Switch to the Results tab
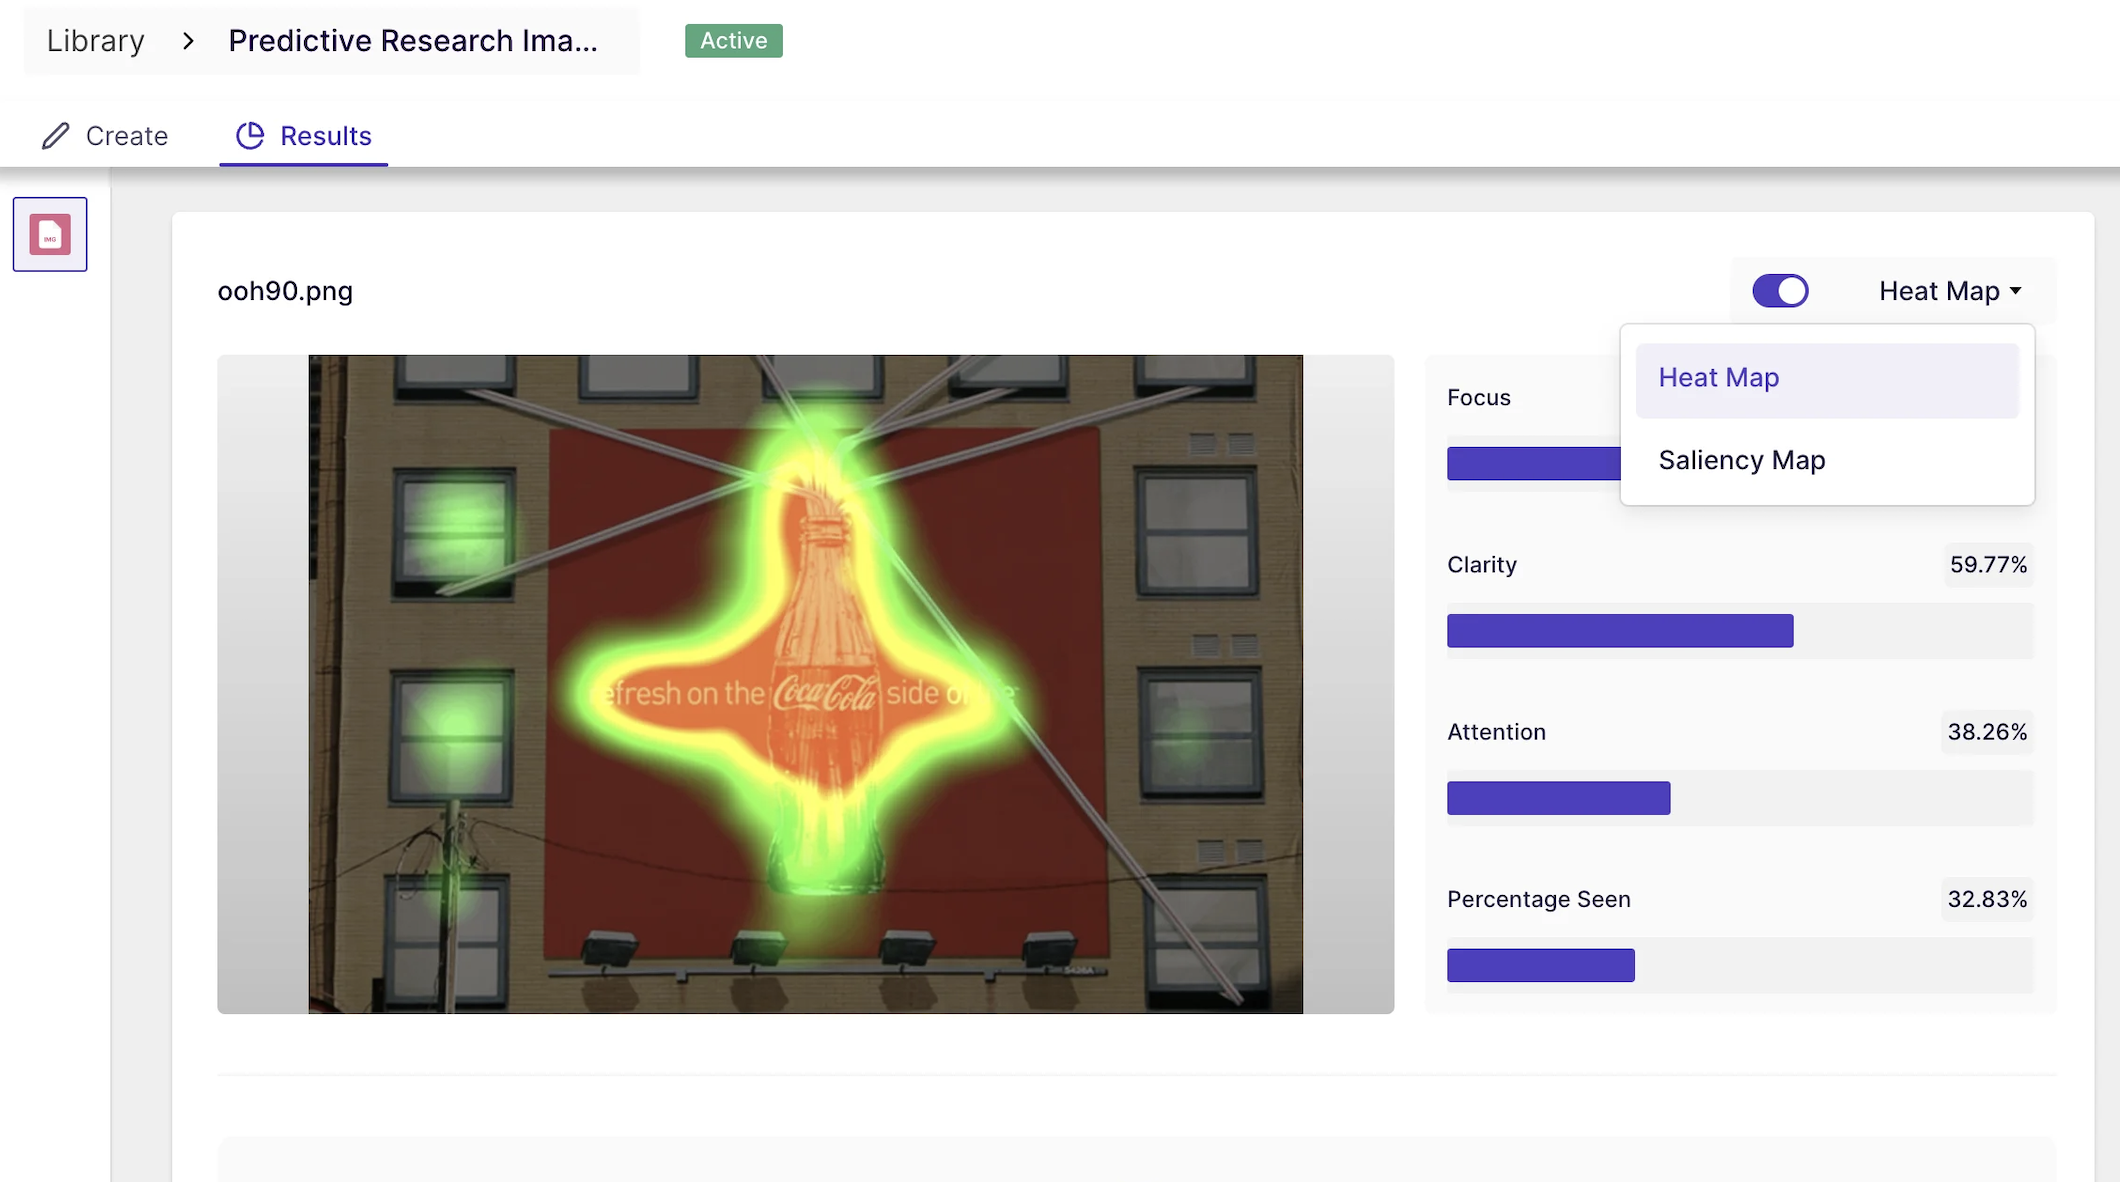 [304, 136]
